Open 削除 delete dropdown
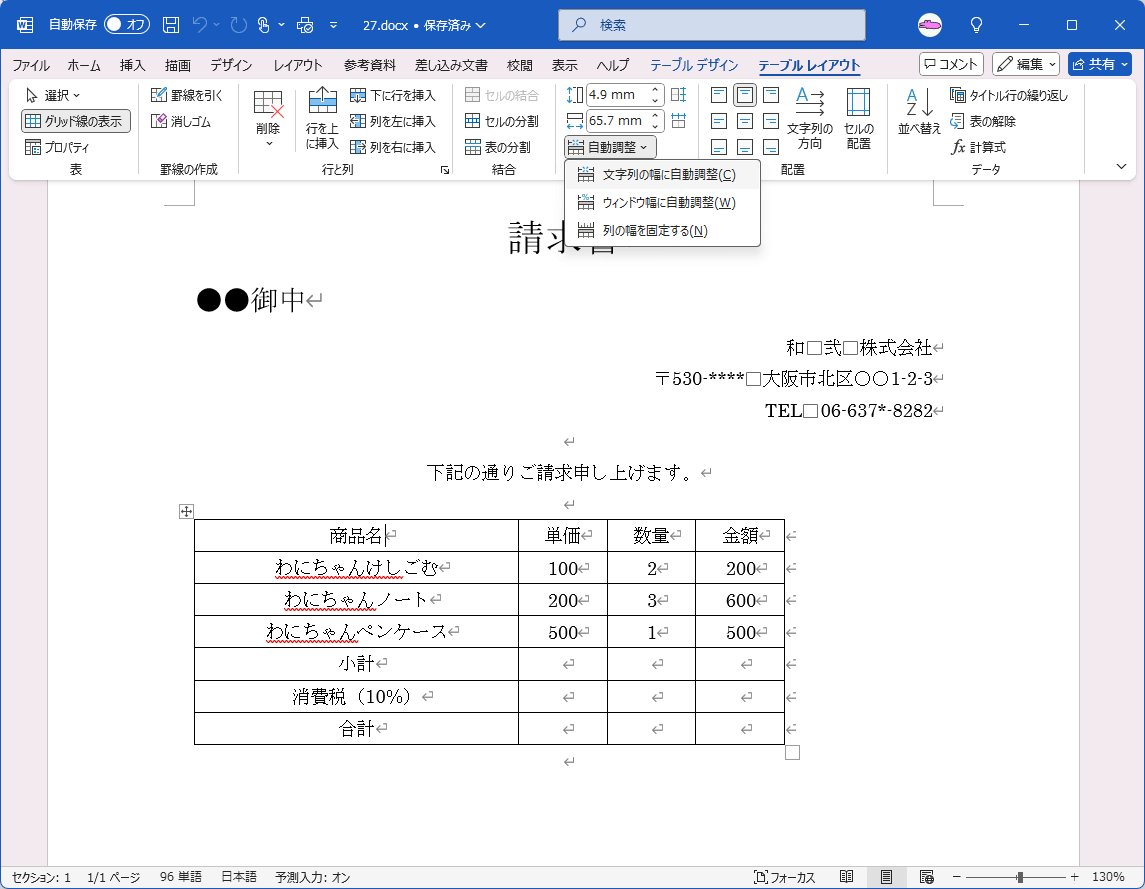 [x=268, y=118]
